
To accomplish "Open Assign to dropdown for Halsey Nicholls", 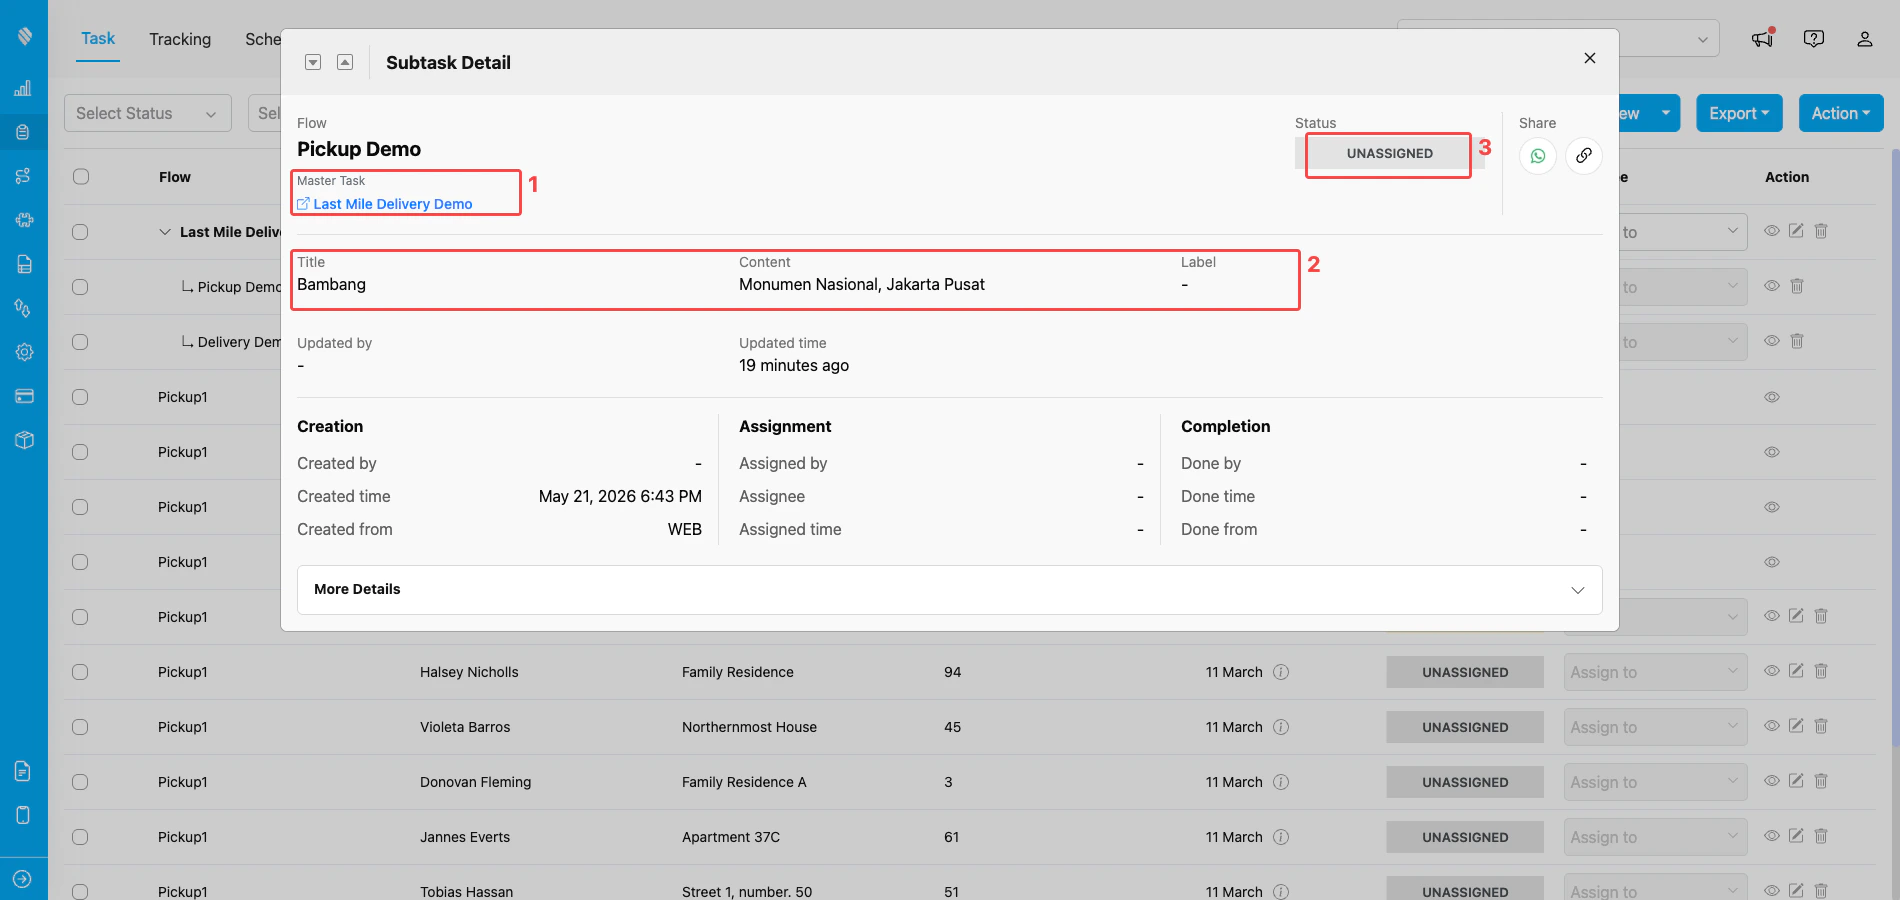I will coord(1655,672).
